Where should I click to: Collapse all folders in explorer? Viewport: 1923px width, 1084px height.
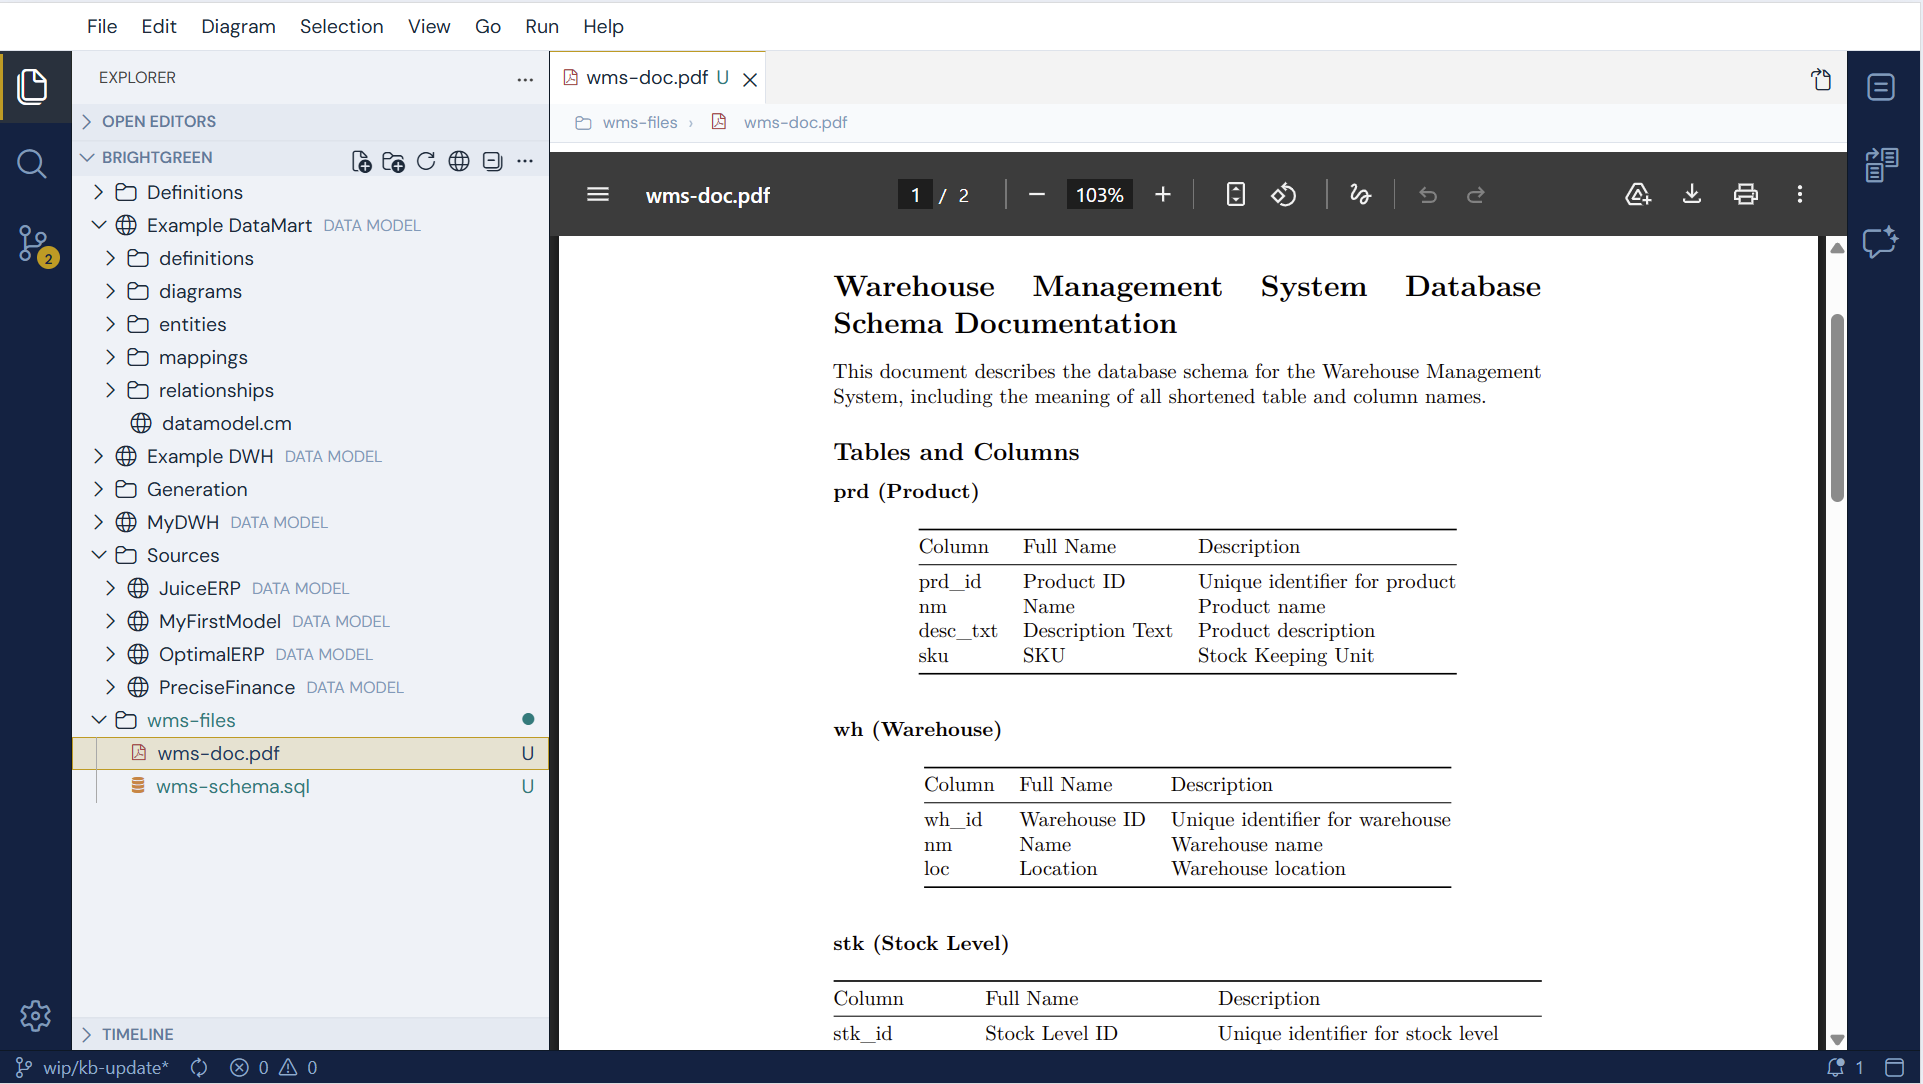pyautogui.click(x=492, y=161)
